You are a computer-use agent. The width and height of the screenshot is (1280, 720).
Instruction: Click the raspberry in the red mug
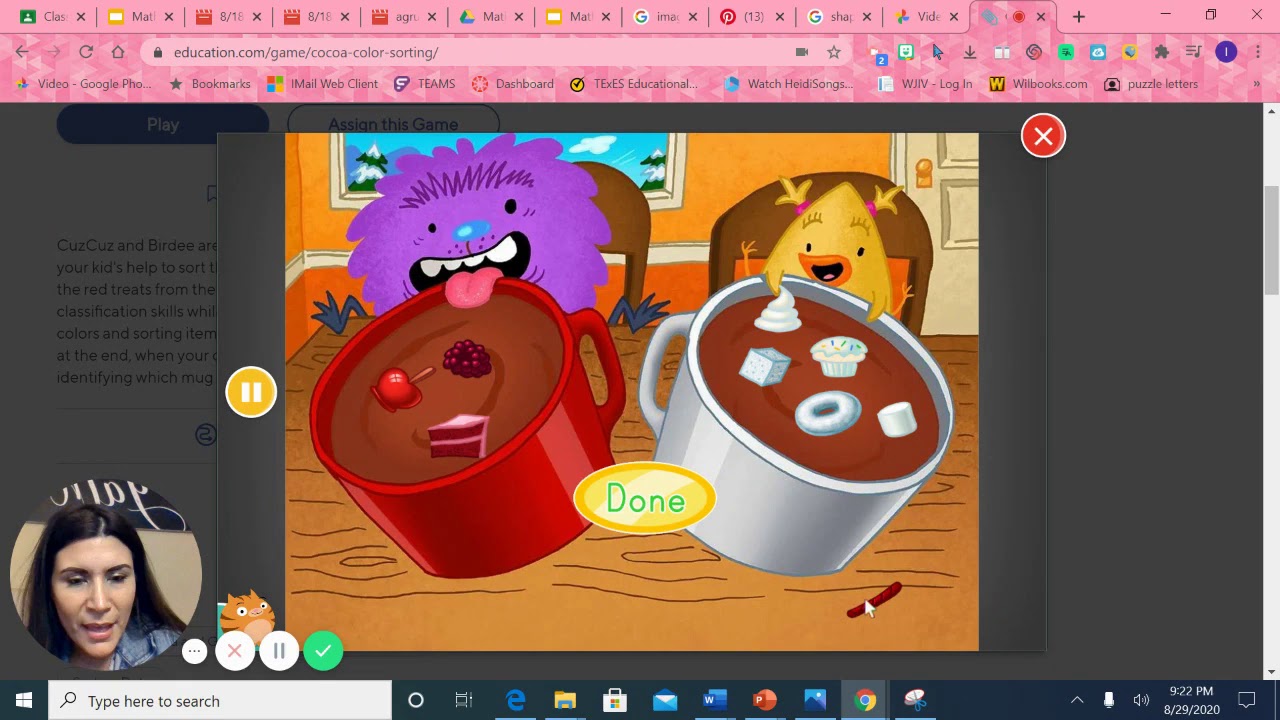[467, 358]
